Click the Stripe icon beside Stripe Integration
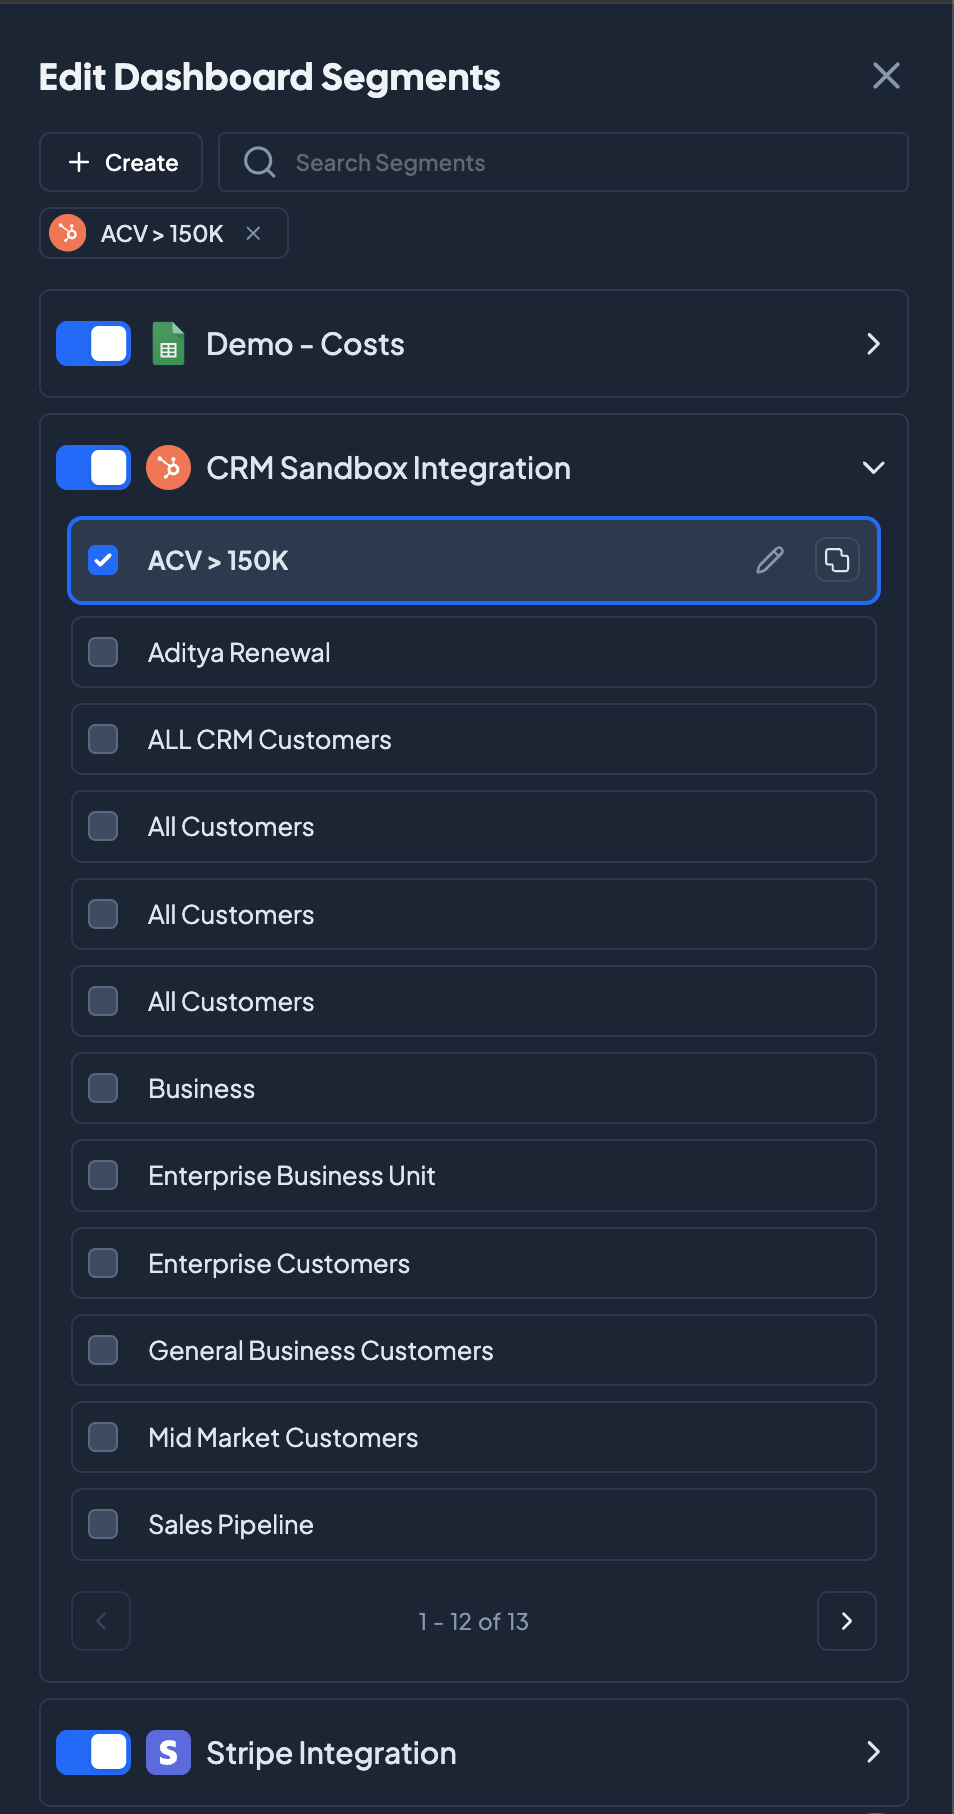Screen dimensions: 954x1814 point(168,1752)
